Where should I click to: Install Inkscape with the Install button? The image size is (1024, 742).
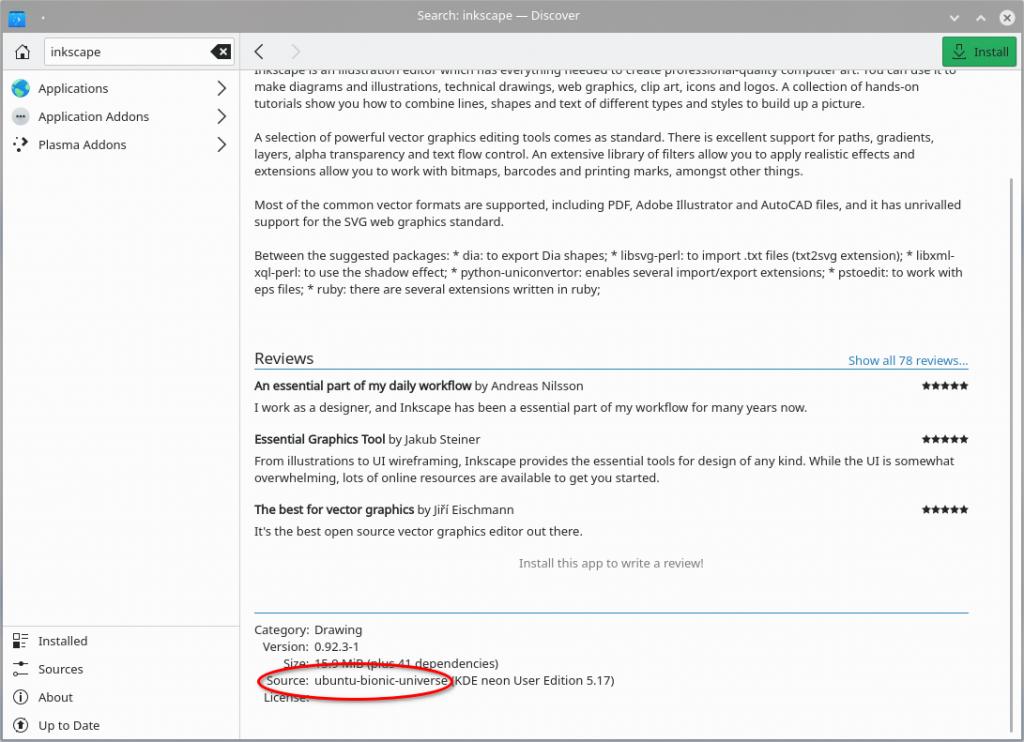(979, 52)
